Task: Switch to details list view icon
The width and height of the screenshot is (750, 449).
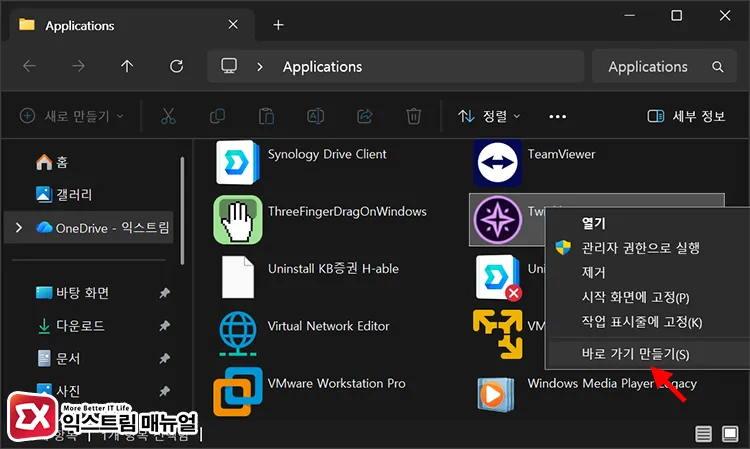Action: (x=703, y=434)
